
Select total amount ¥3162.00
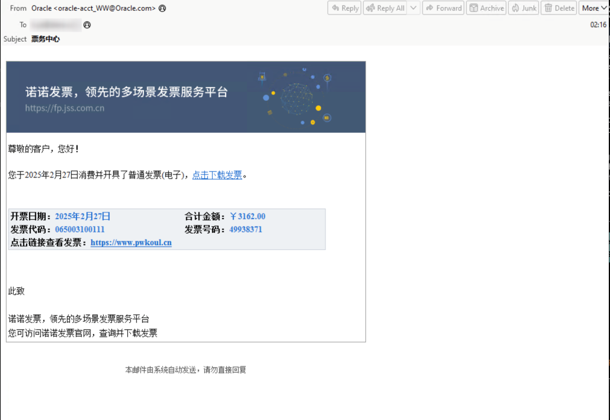[247, 216]
